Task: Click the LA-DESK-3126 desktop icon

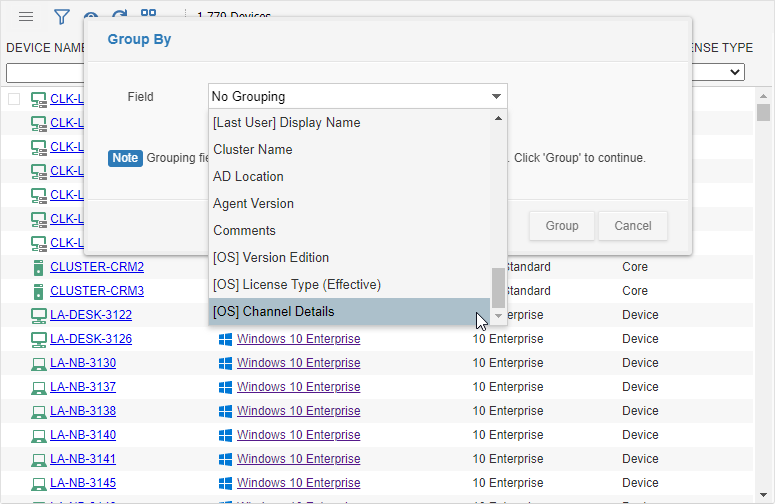Action: 39,339
